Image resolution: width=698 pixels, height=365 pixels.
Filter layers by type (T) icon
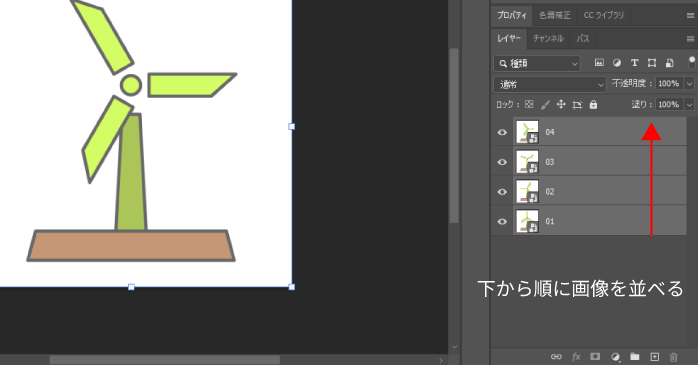coord(634,63)
